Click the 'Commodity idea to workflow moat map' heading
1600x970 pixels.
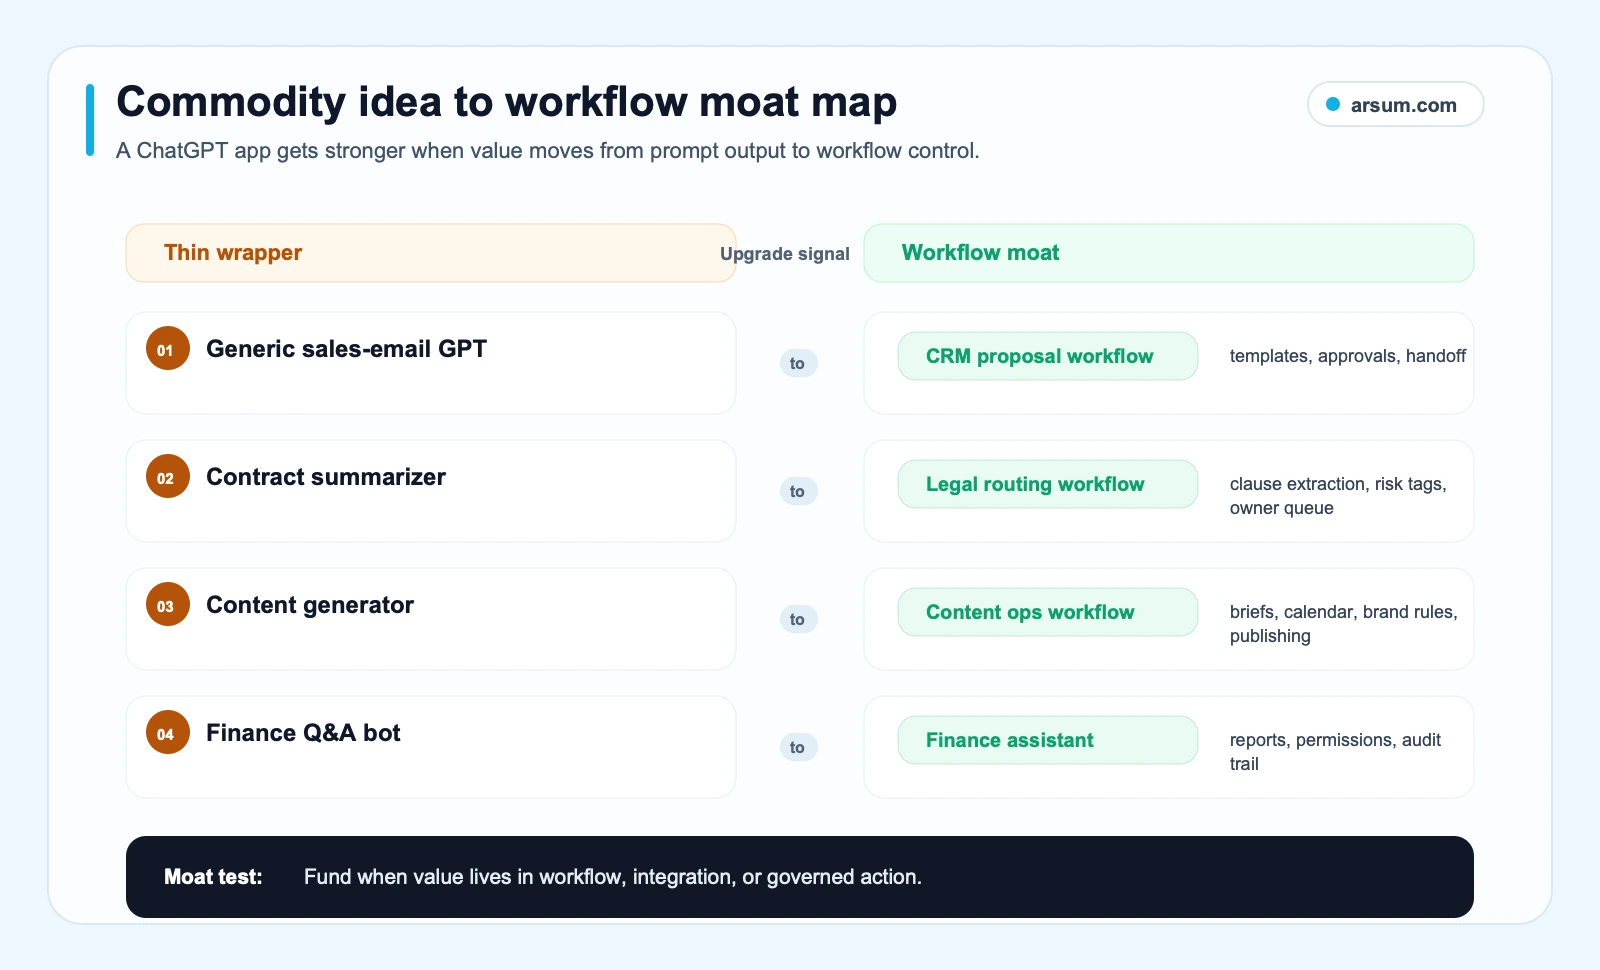pyautogui.click(x=507, y=102)
